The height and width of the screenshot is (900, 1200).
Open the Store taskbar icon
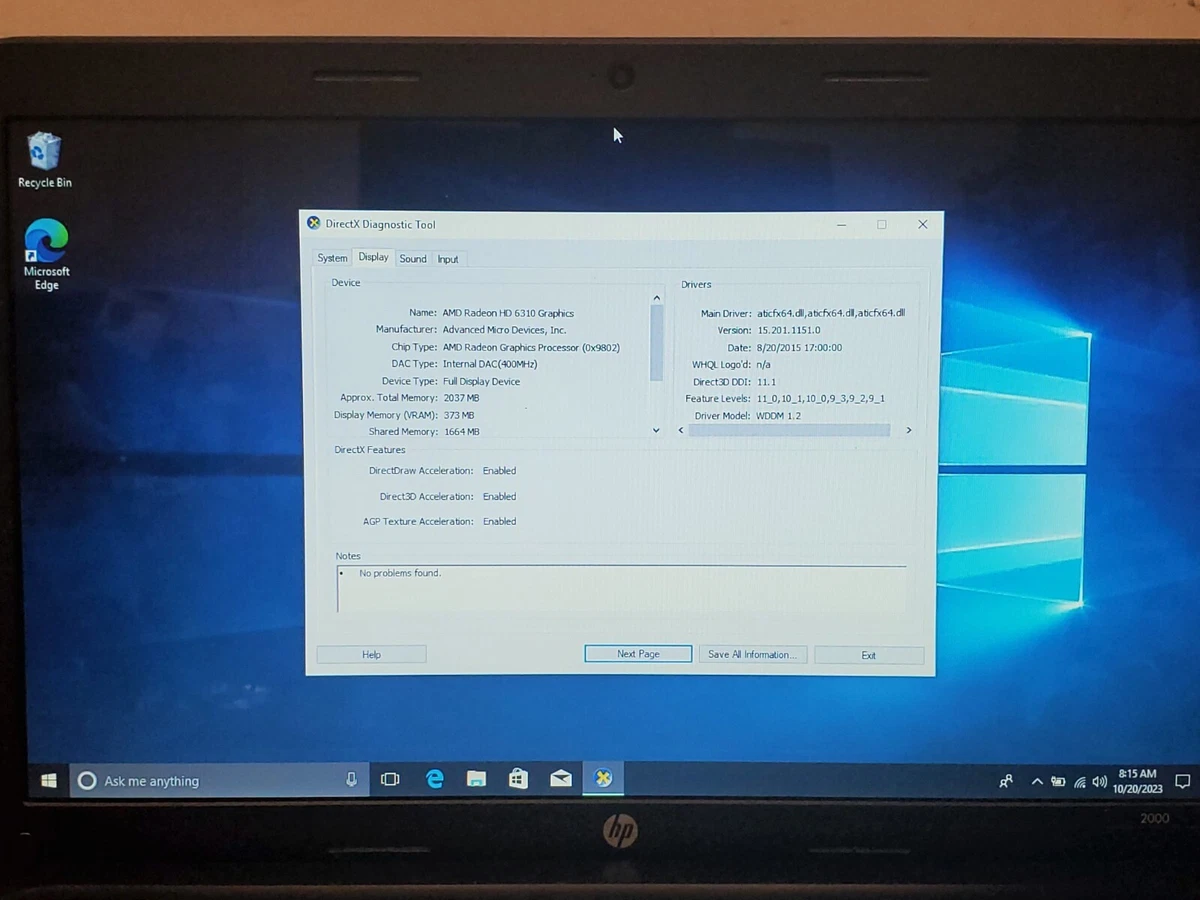(x=518, y=779)
